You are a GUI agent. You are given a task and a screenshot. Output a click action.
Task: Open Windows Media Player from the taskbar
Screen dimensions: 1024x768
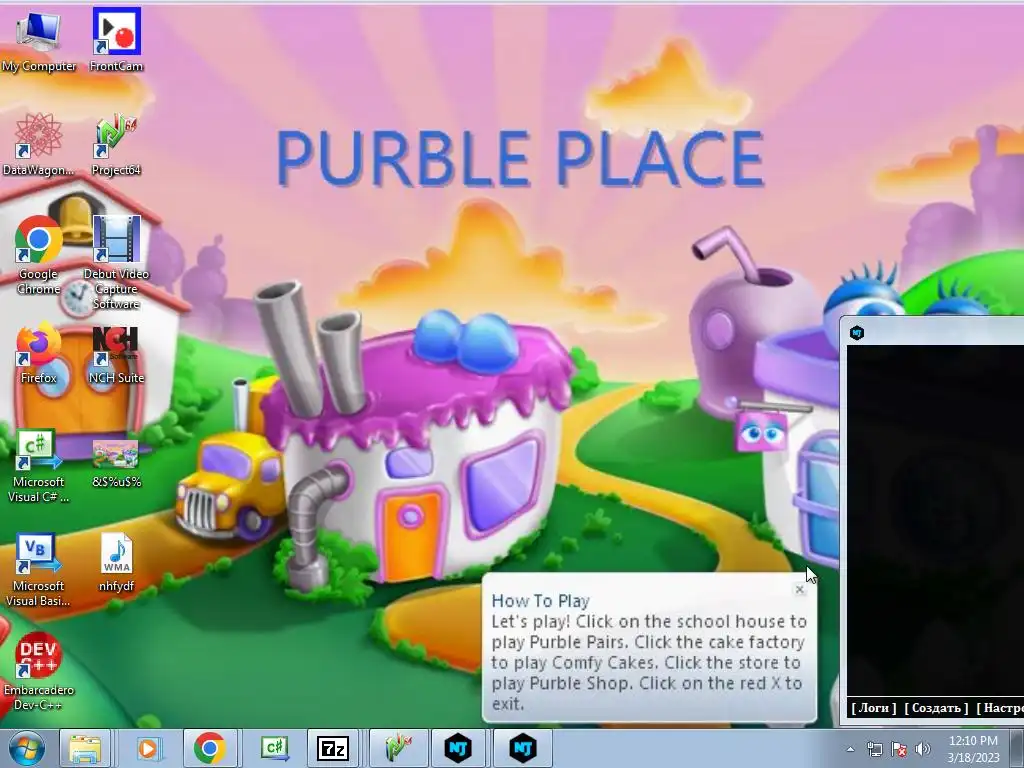click(148, 748)
